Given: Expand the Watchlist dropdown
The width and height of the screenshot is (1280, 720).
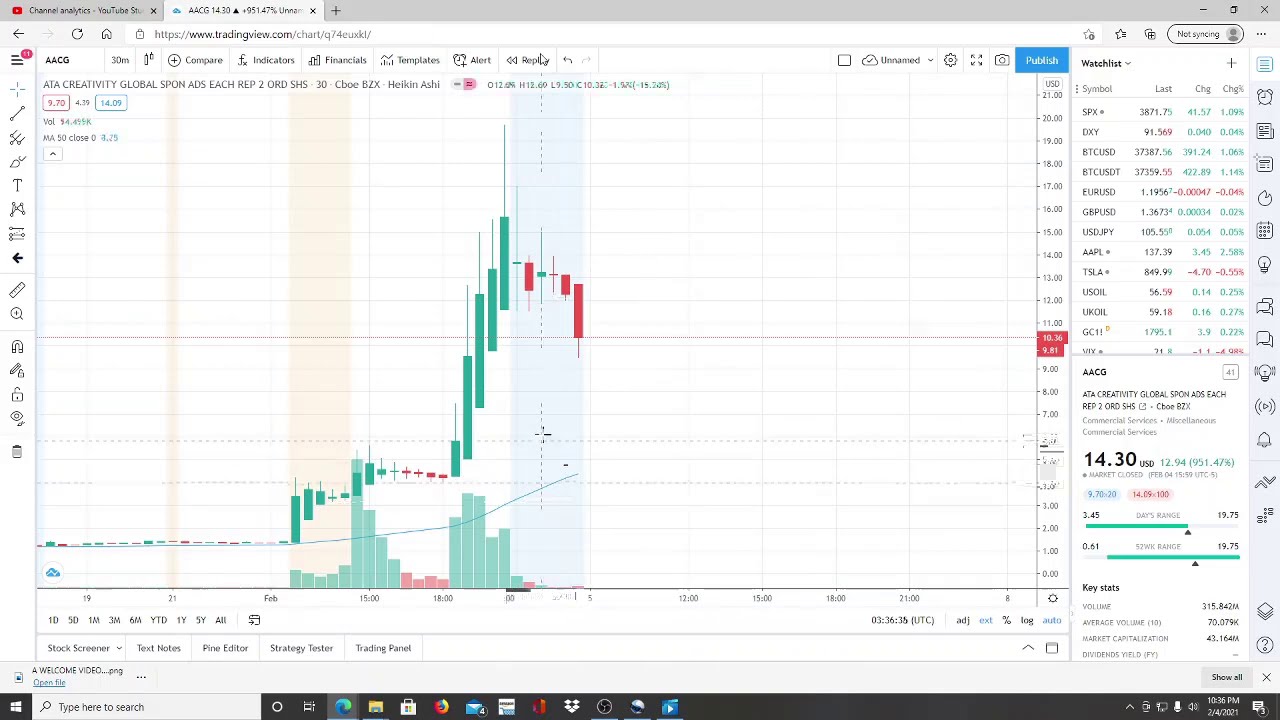Looking at the screenshot, I should [1106, 63].
